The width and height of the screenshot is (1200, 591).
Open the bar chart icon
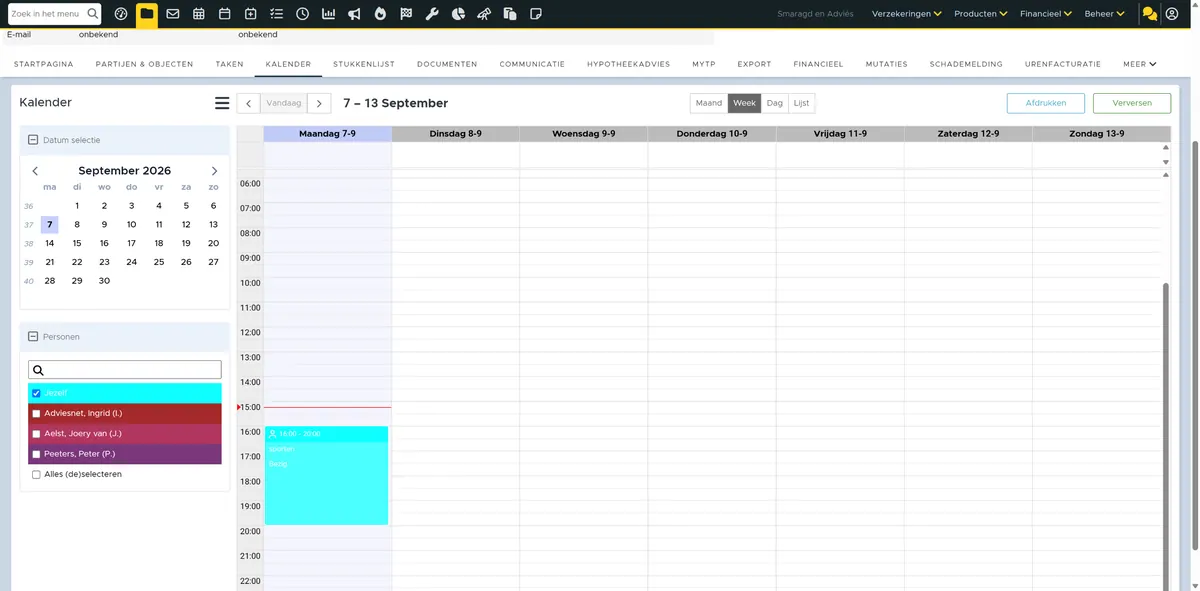point(328,14)
